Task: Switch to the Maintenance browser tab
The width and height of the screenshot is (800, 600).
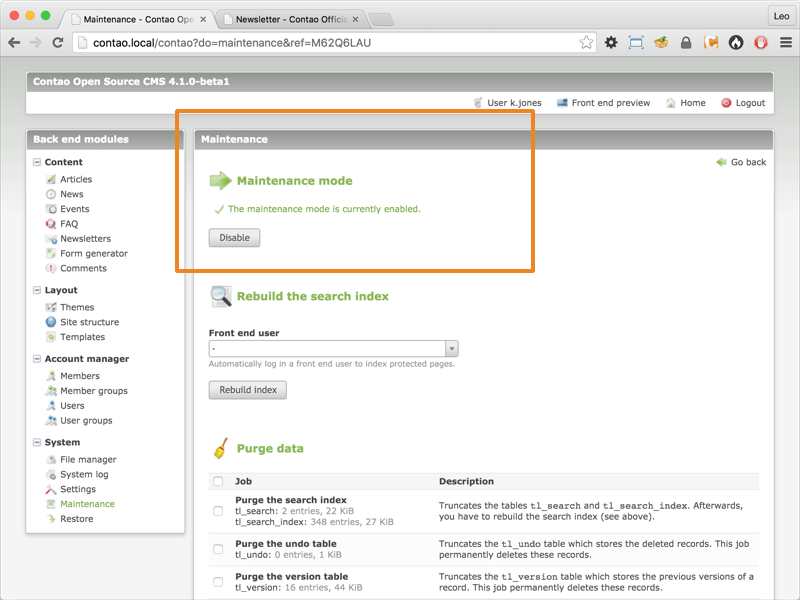Action: [139, 19]
